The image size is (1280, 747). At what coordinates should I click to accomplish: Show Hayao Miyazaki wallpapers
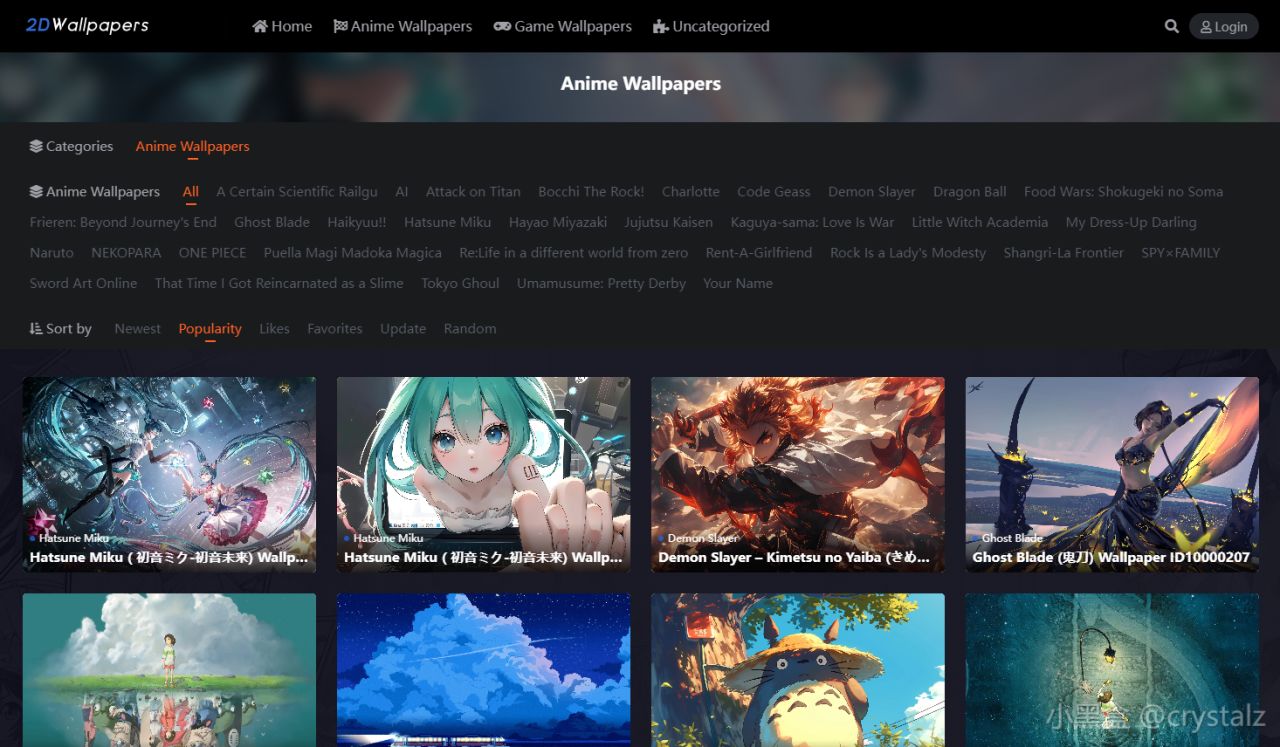click(558, 222)
